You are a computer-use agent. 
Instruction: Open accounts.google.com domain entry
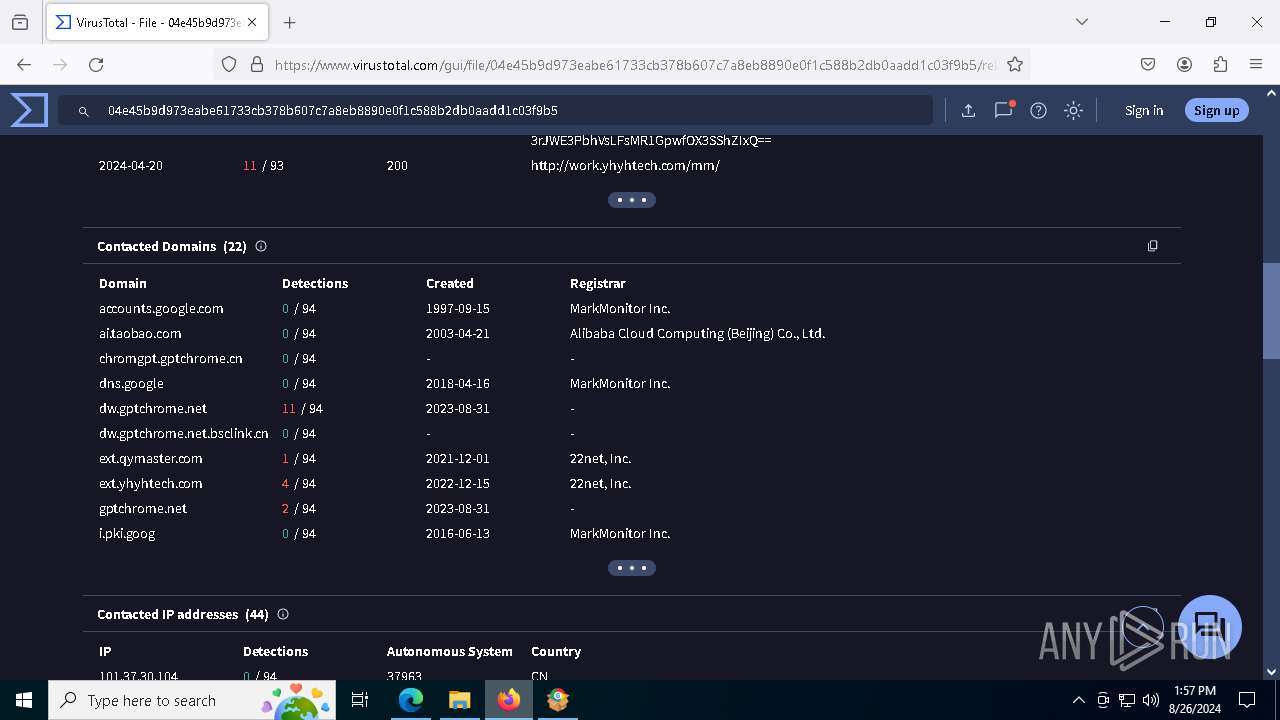coord(161,309)
